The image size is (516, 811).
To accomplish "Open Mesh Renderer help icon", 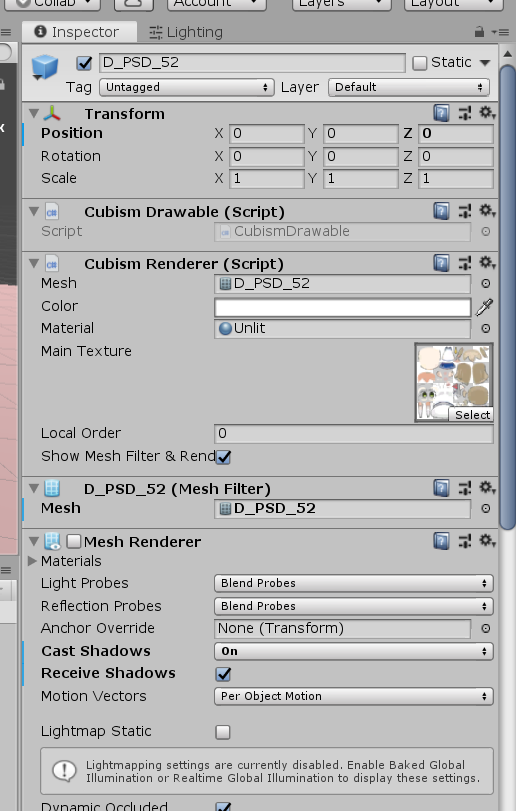I will click(x=441, y=541).
